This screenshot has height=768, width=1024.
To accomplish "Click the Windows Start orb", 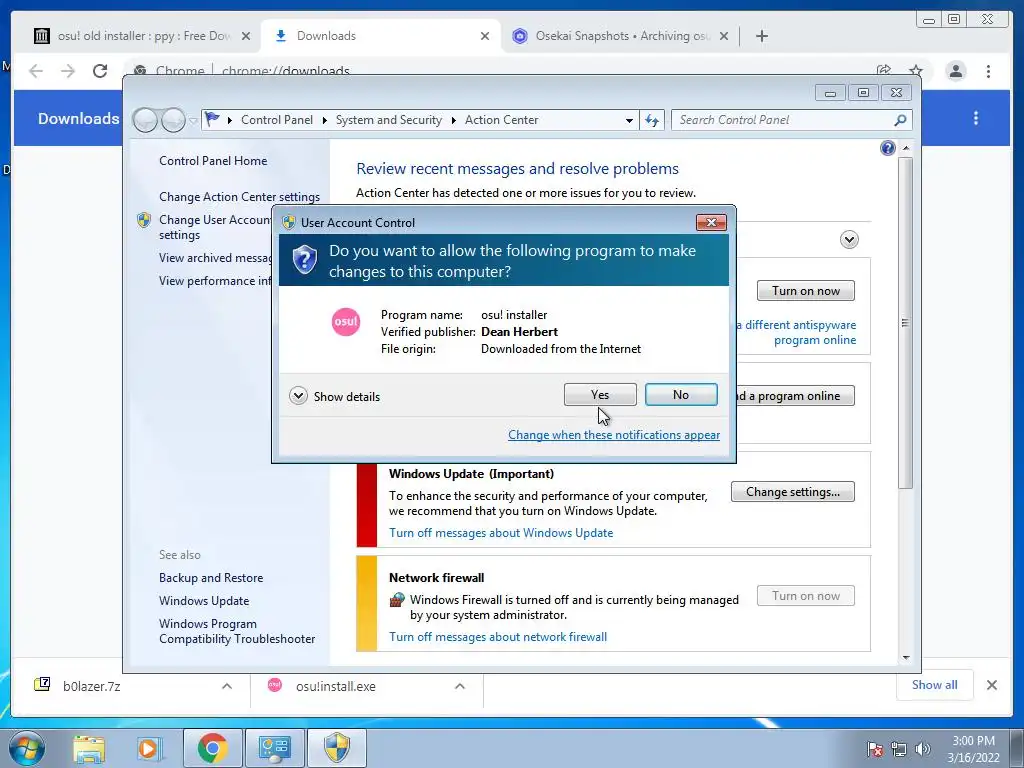I will click(26, 748).
